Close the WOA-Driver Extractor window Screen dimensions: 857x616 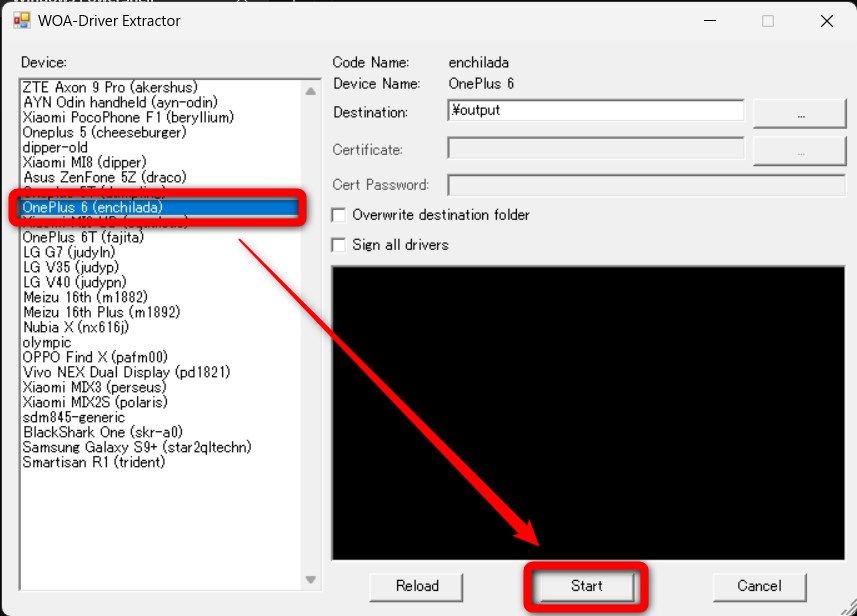click(827, 21)
